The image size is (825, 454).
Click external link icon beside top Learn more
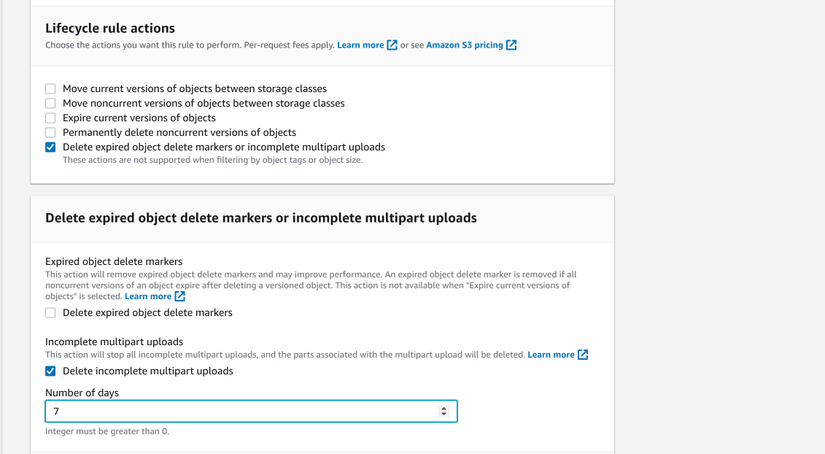coord(392,45)
